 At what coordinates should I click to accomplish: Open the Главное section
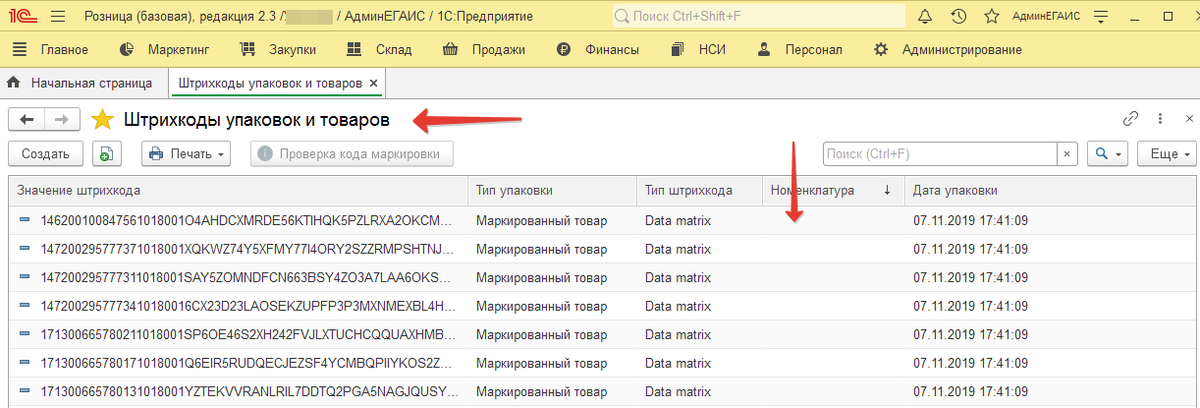point(52,49)
